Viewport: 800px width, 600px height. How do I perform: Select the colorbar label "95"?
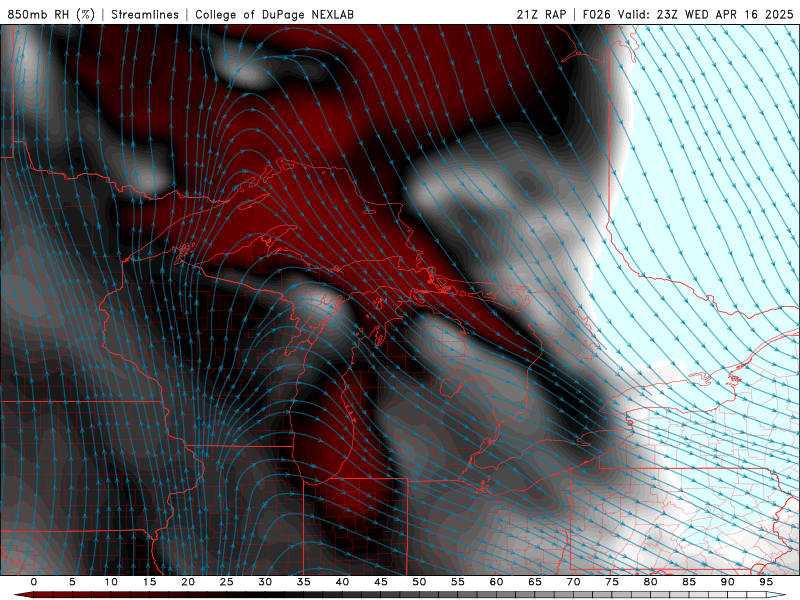[x=766, y=582]
